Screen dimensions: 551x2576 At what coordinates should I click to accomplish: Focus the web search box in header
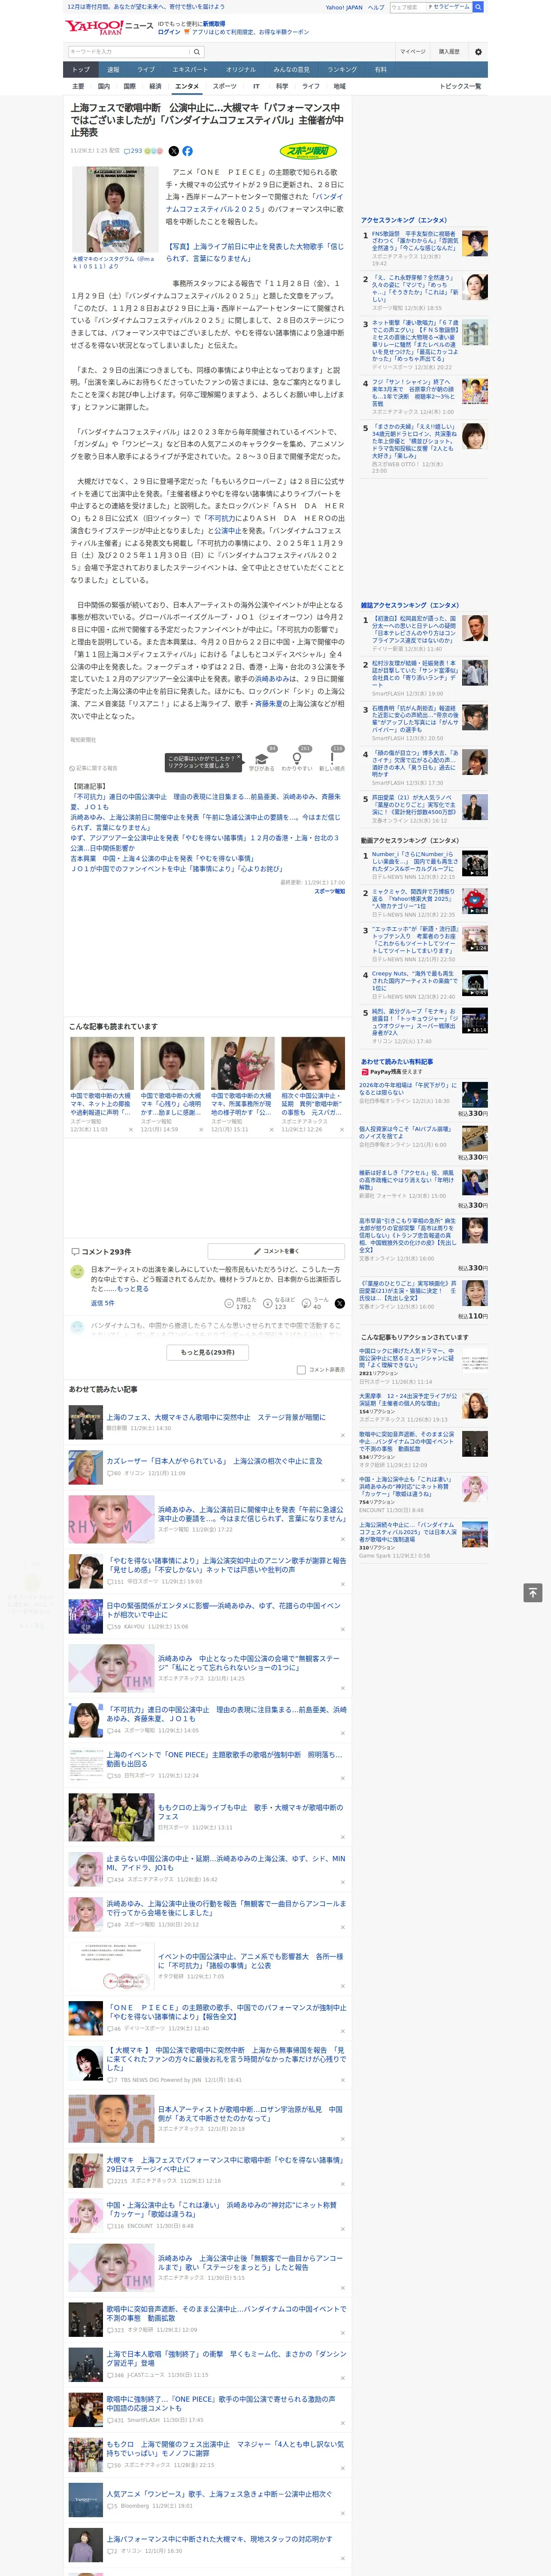click(409, 7)
